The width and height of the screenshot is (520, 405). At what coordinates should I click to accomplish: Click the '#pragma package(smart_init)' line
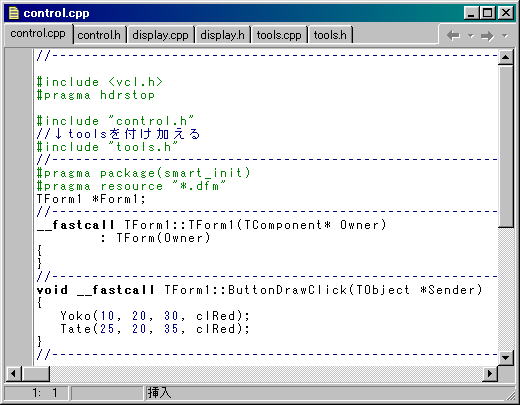click(143, 173)
